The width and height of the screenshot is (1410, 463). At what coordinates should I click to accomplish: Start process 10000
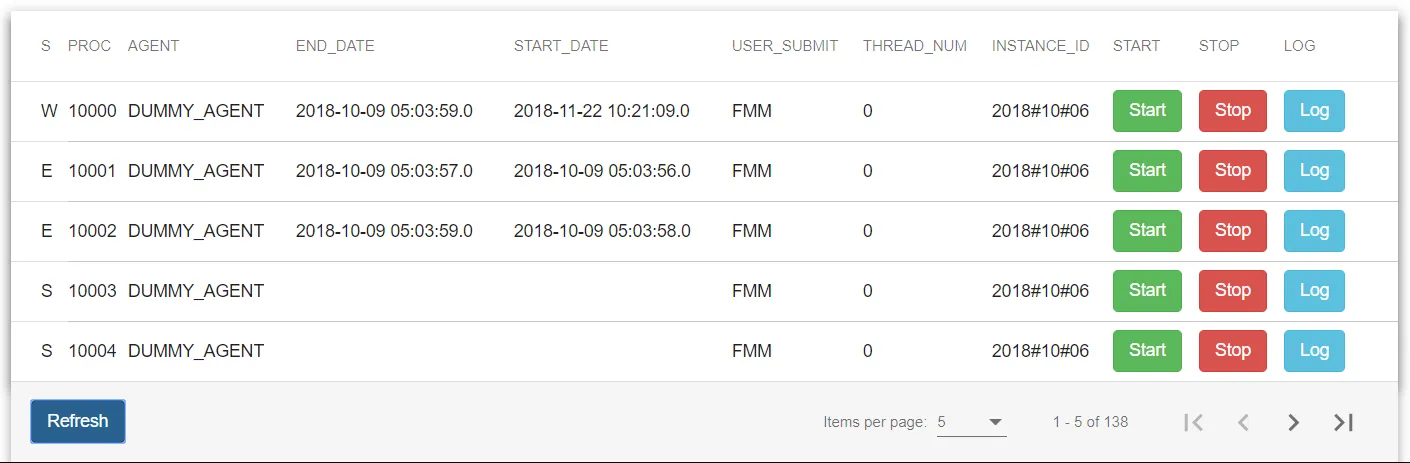tap(1147, 111)
